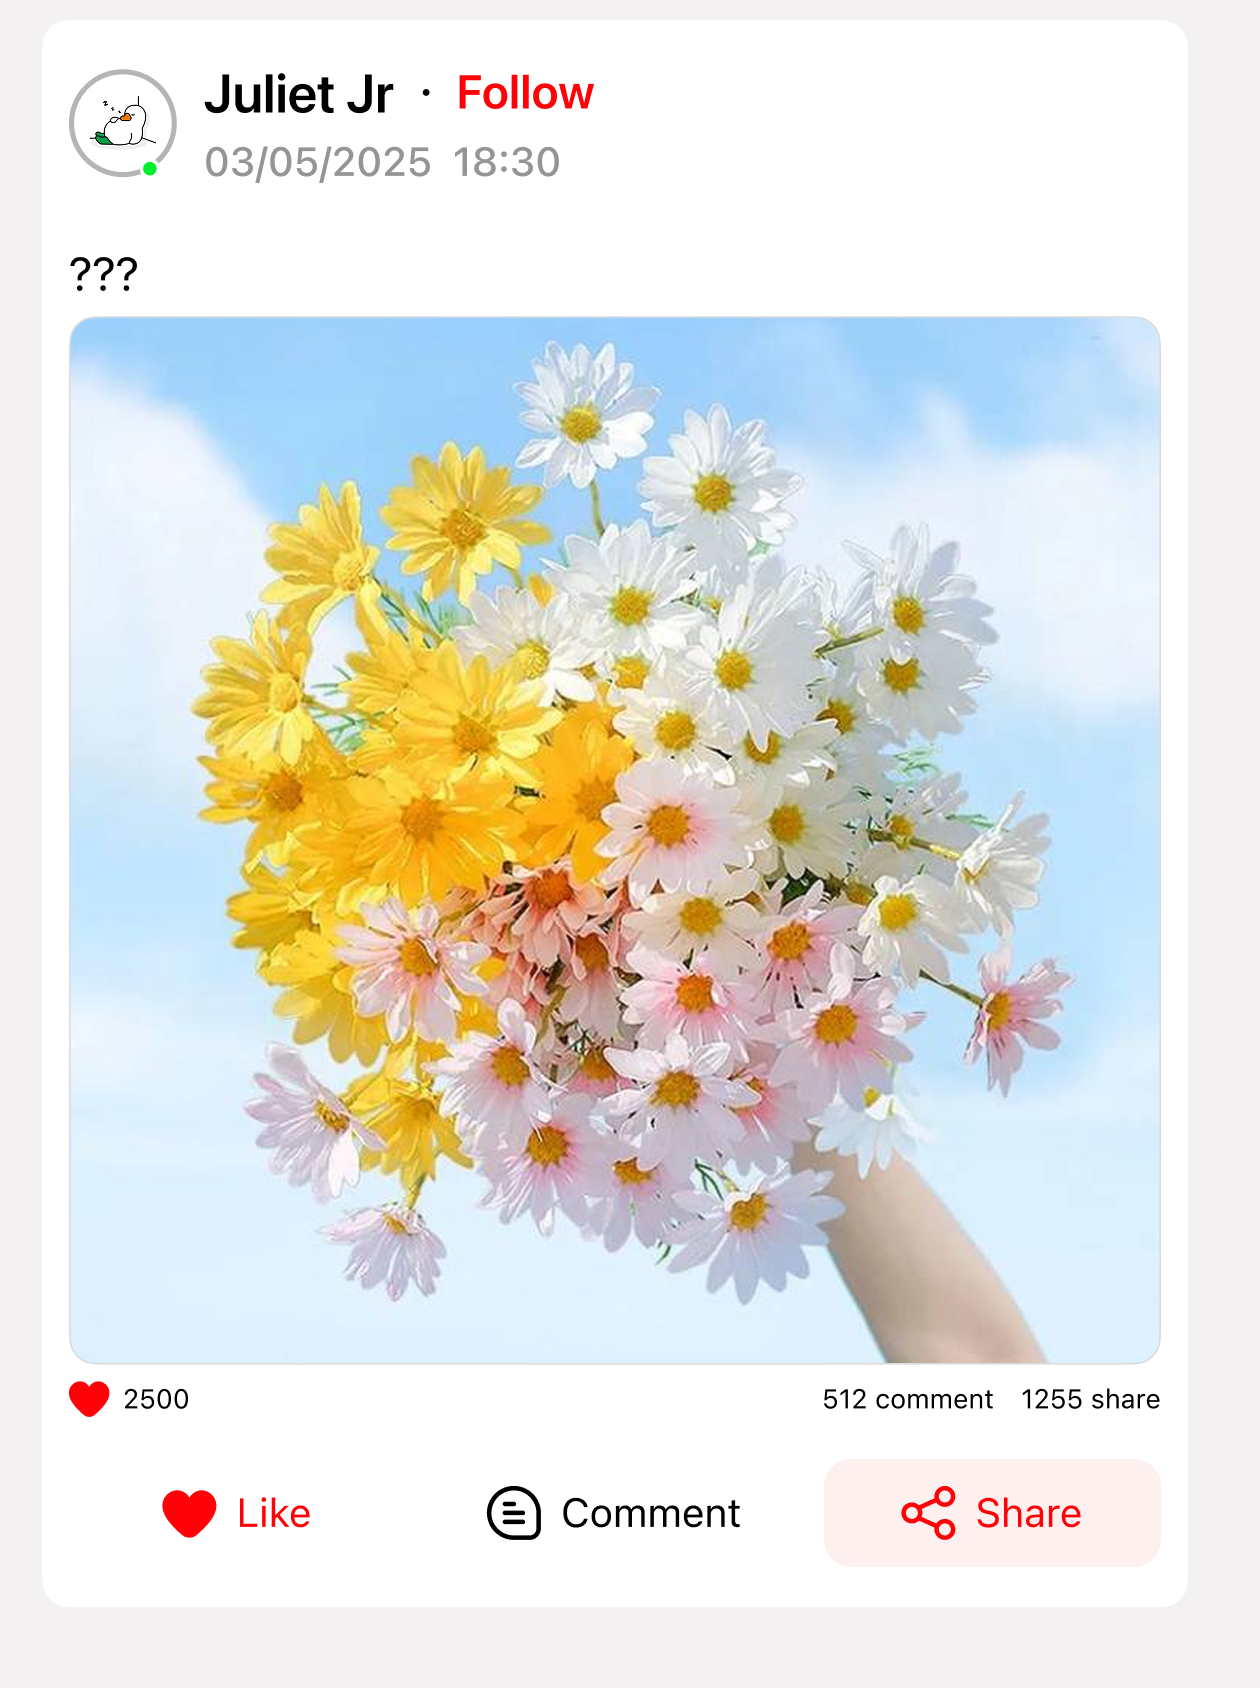The width and height of the screenshot is (1260, 1688).
Task: Click the 18:30 post time
Action: tap(506, 162)
